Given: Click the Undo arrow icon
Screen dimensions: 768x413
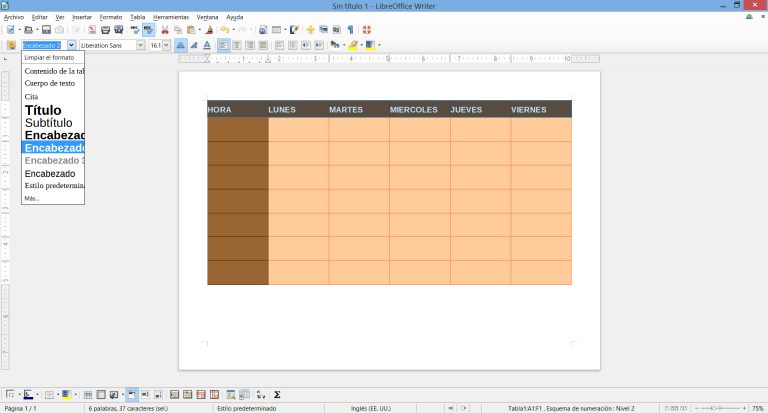Looking at the screenshot, I should (224, 30).
